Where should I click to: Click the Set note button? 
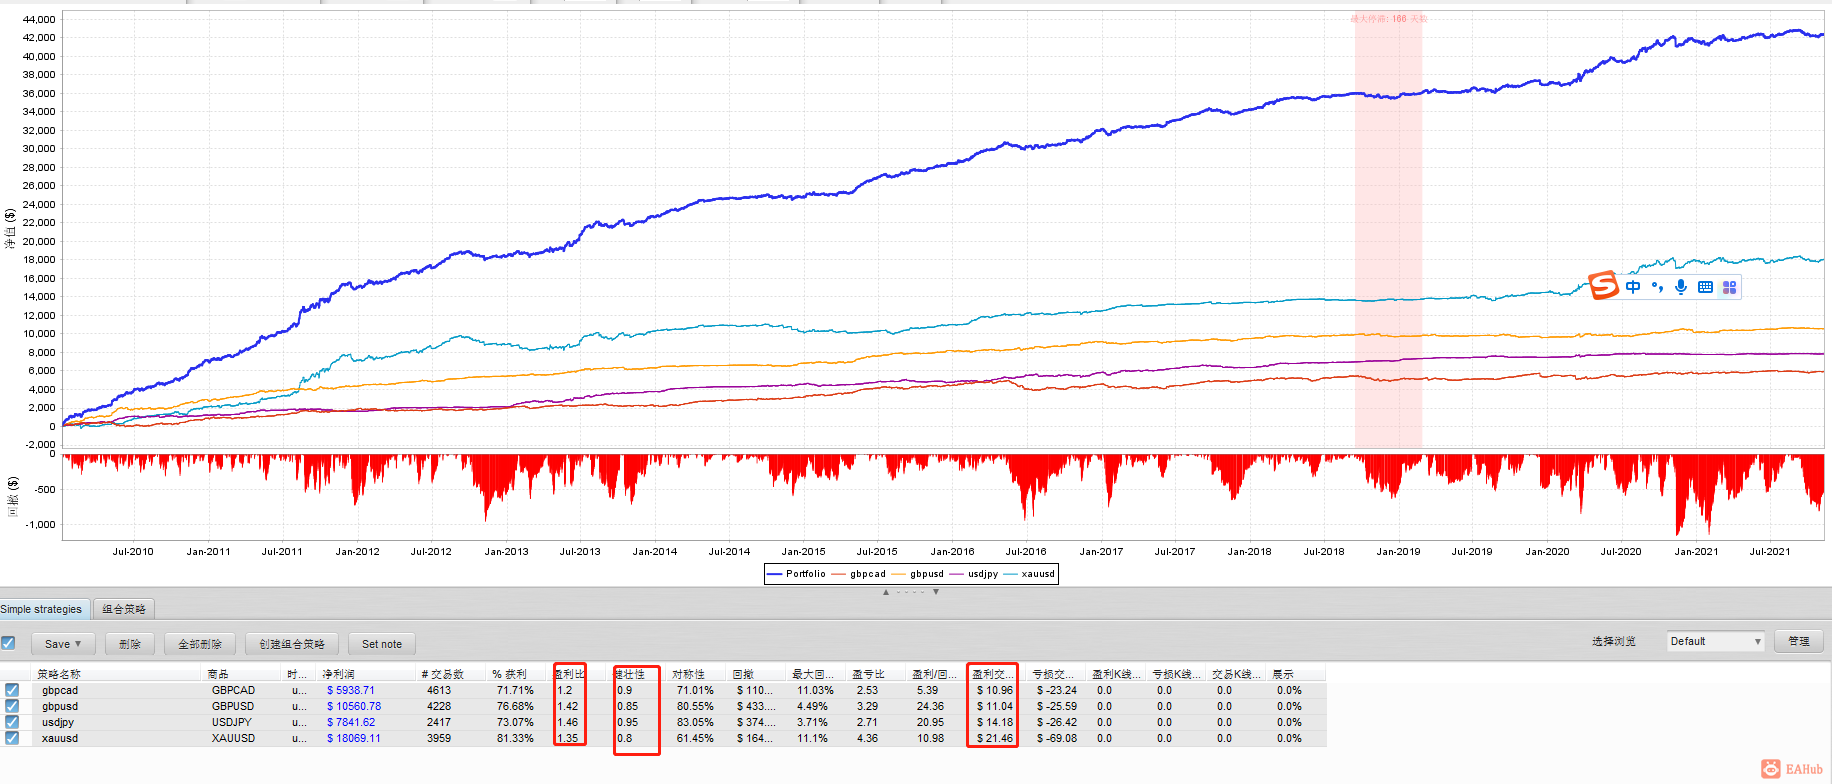click(382, 644)
